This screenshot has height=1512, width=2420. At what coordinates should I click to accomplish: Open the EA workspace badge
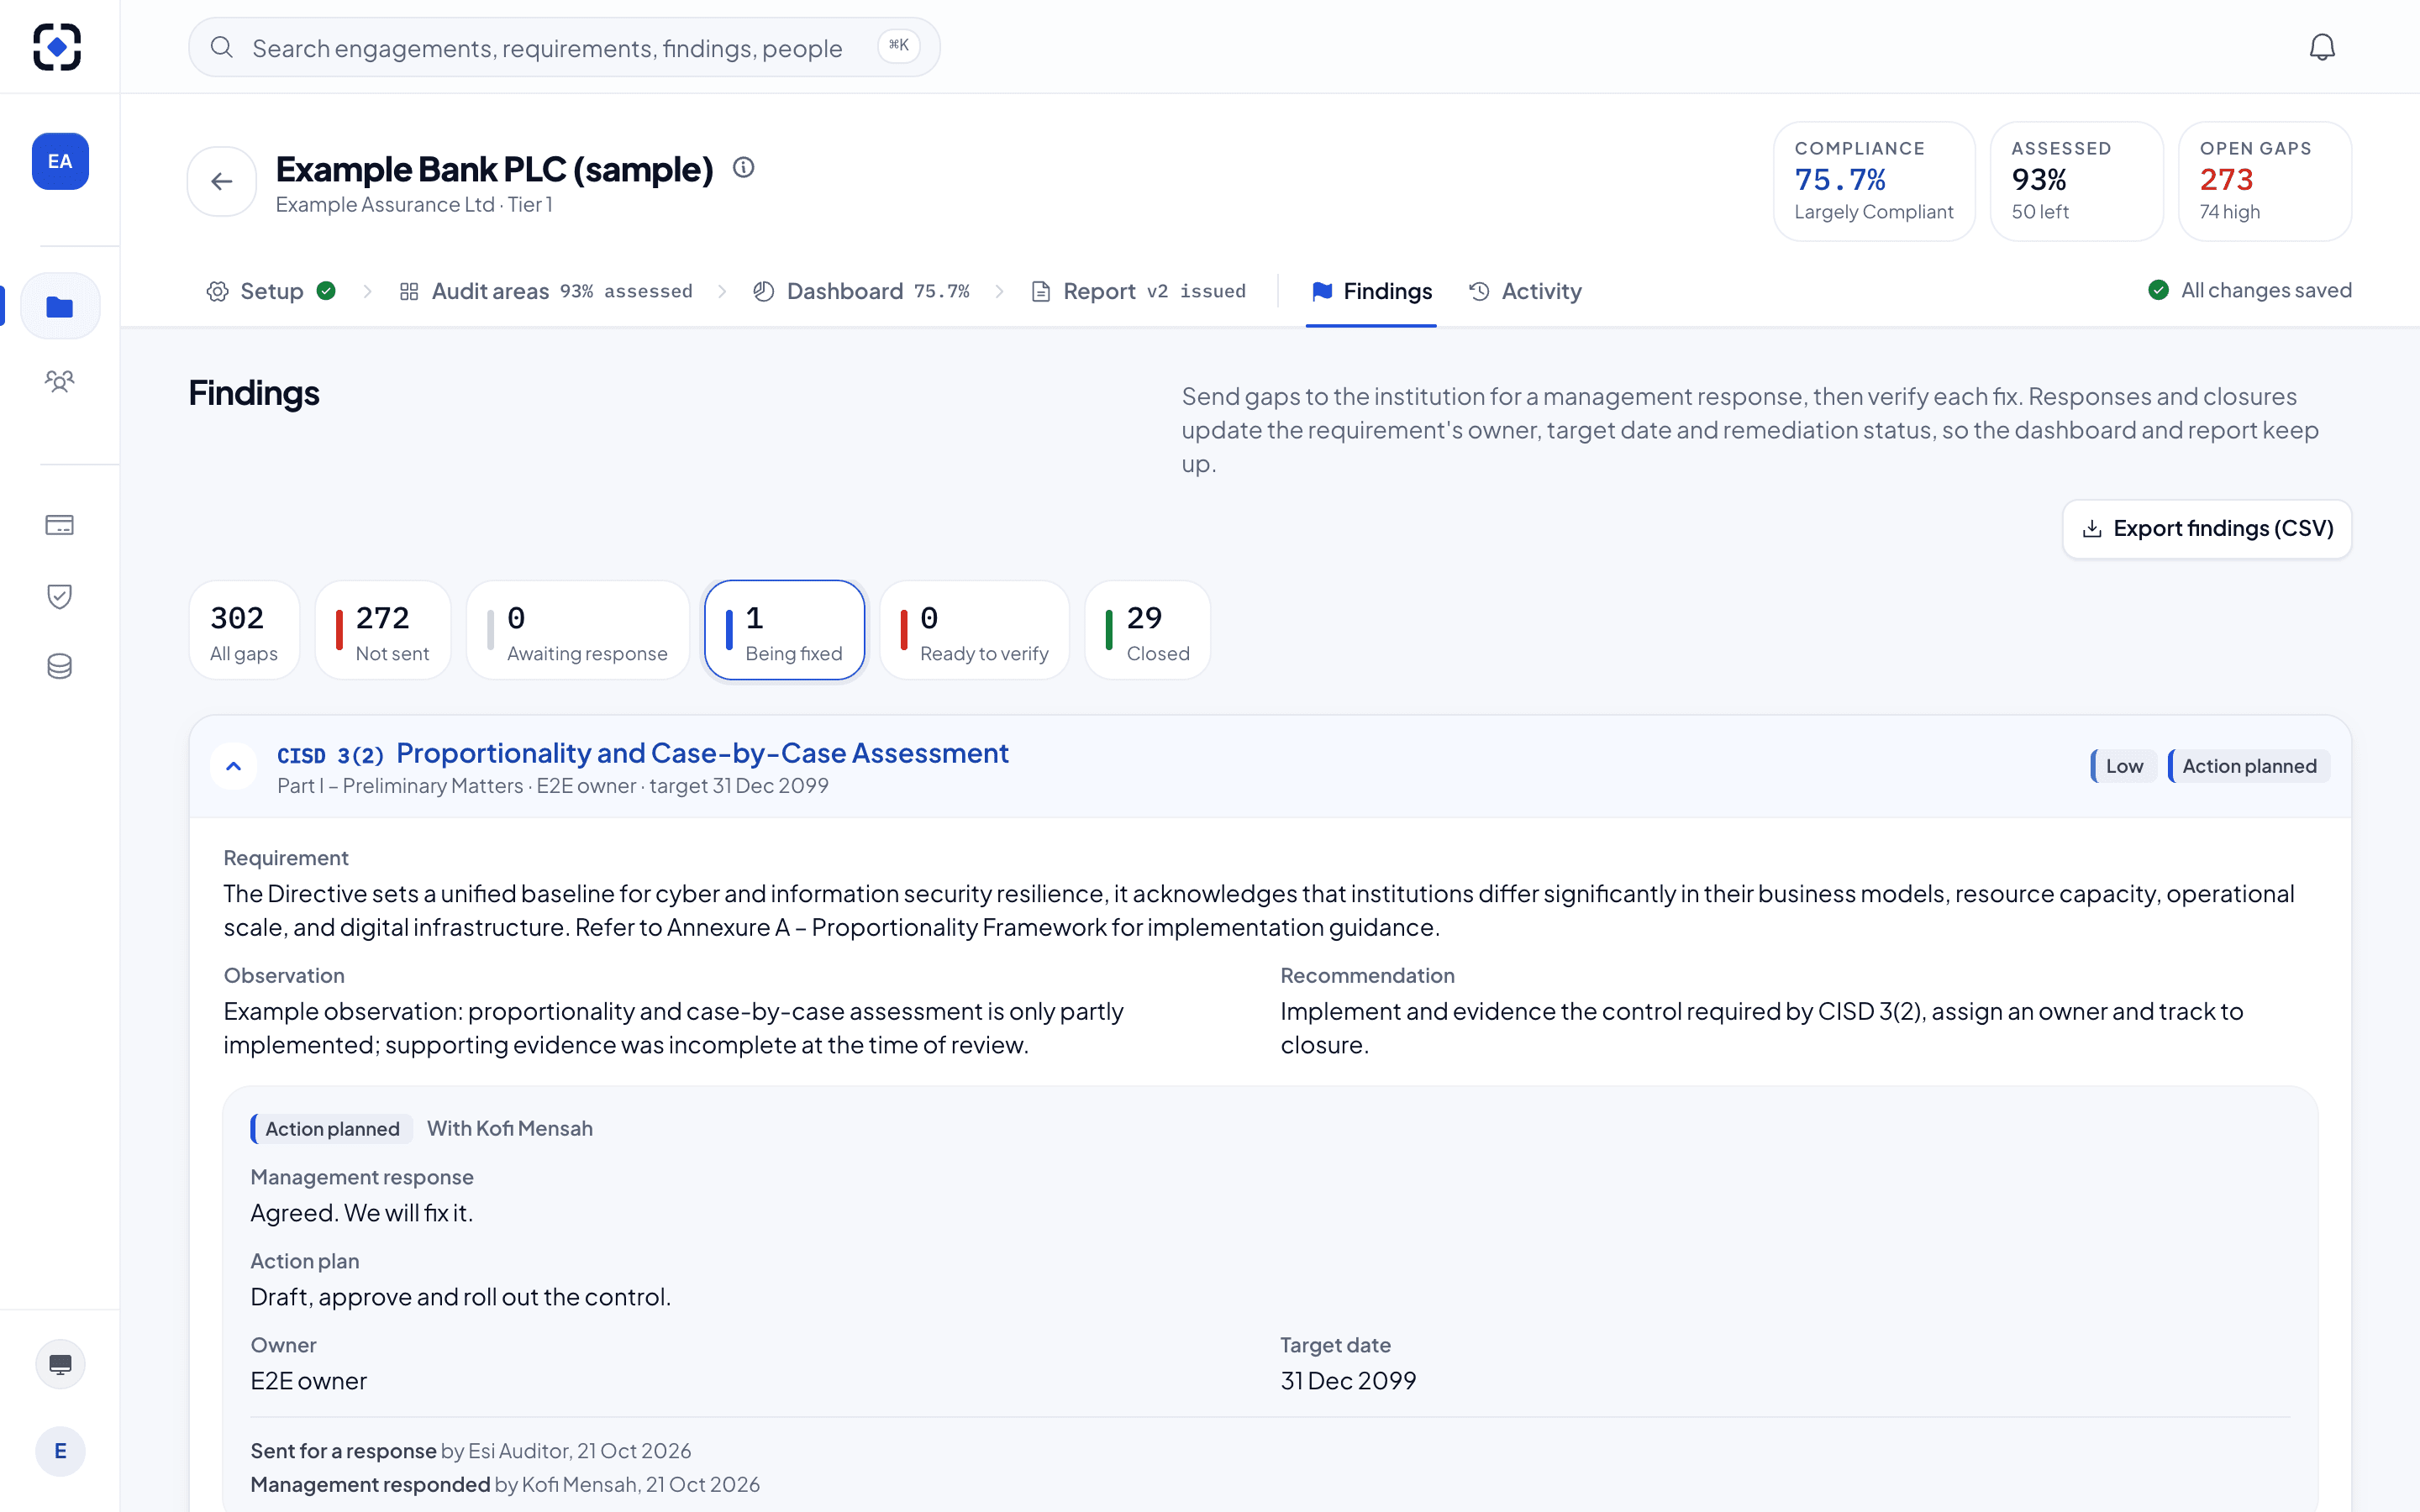coord(60,161)
